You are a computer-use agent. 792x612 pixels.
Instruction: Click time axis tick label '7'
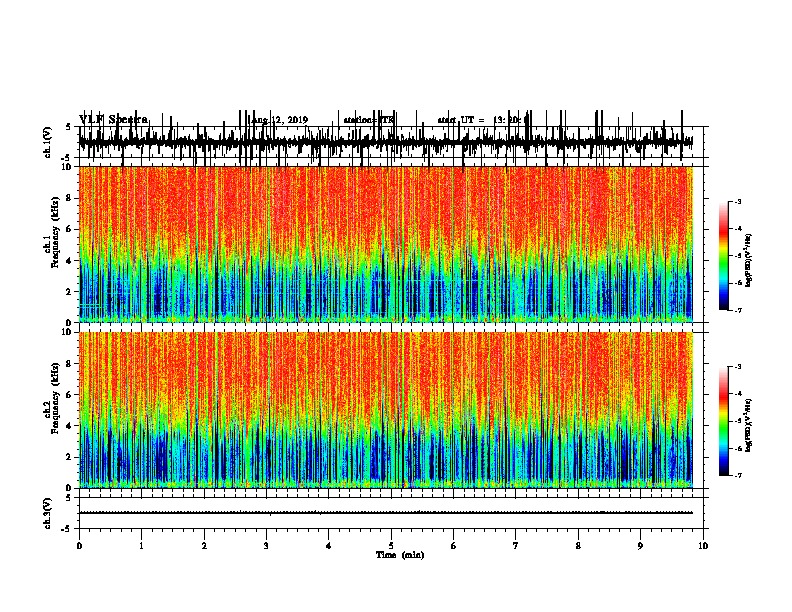[516, 546]
